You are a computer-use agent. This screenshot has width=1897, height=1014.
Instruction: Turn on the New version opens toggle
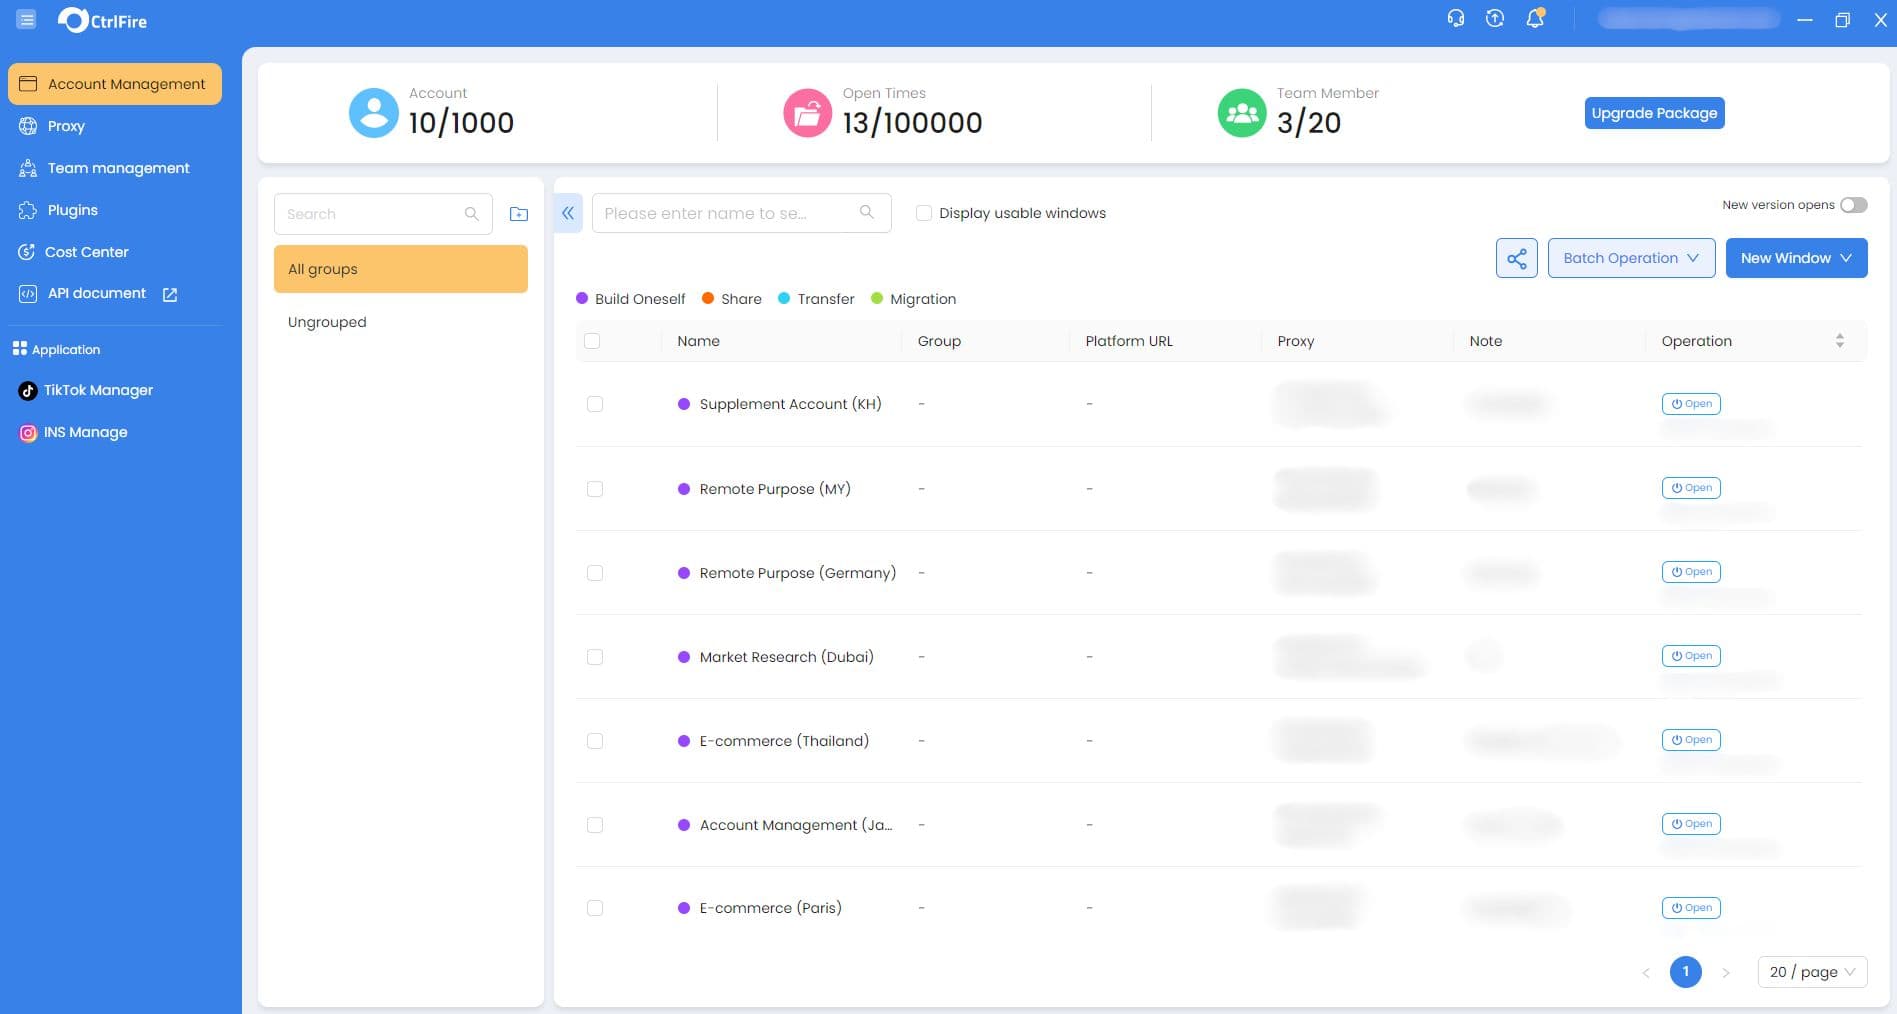[1853, 205]
